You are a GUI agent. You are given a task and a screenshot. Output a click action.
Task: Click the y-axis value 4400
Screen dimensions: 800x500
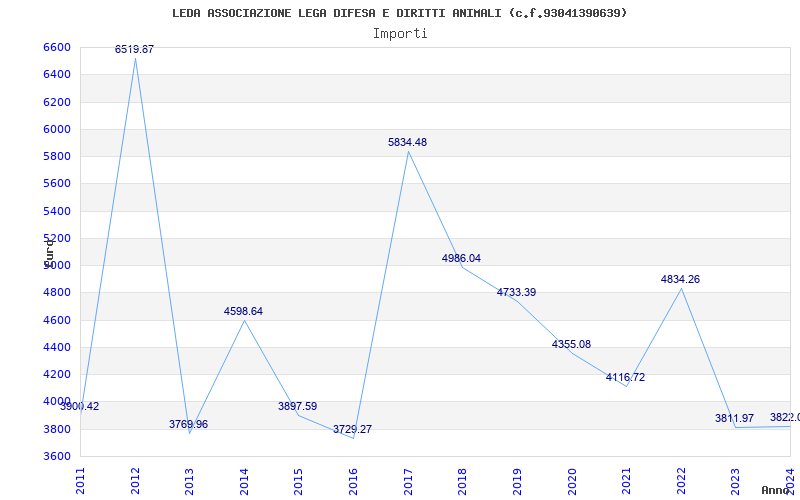tap(57, 347)
